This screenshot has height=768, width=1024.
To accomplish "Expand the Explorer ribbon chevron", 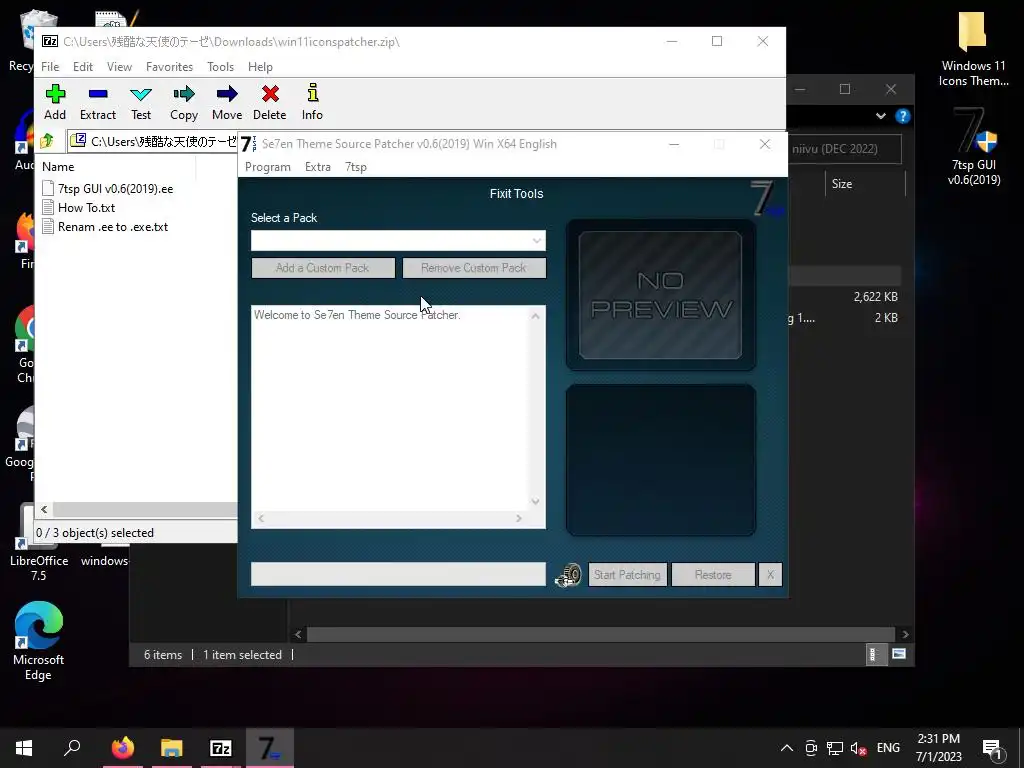I will tap(880, 116).
